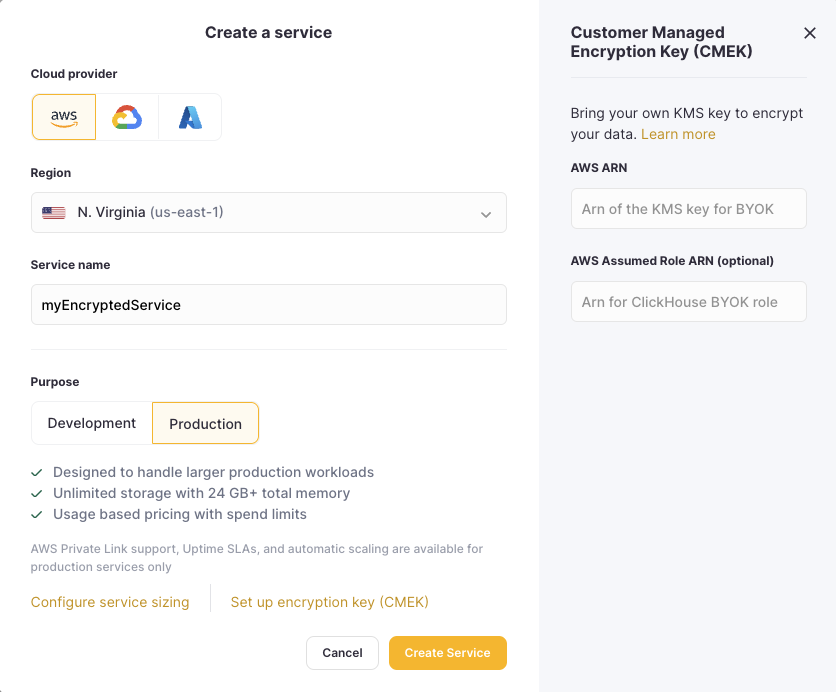Image resolution: width=836 pixels, height=692 pixels.
Task: Open the N. Virginia region selector
Action: pyautogui.click(x=268, y=213)
